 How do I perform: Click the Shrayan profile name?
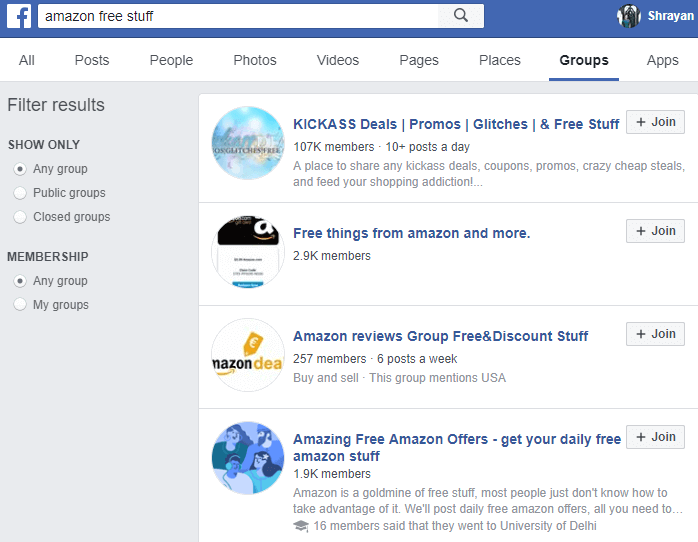(670, 16)
